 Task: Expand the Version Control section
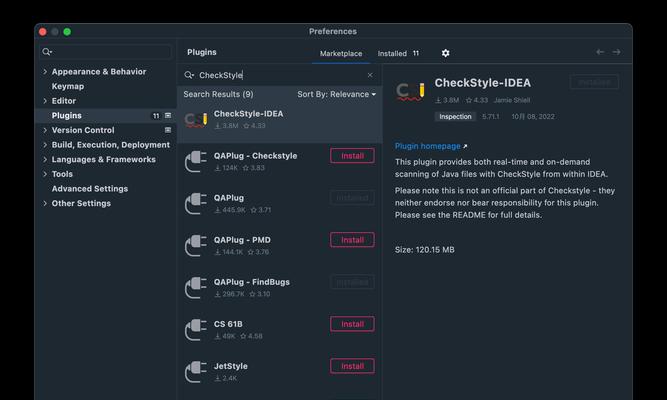point(45,130)
